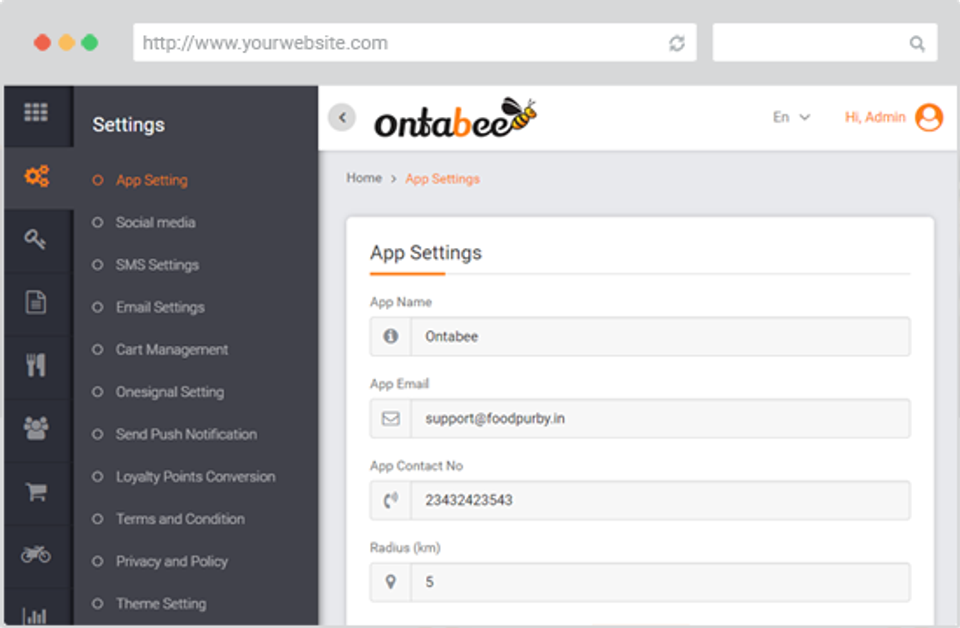This screenshot has height=628, width=960.
Task: Click the shopping cart sidebar icon
Action: click(x=37, y=491)
